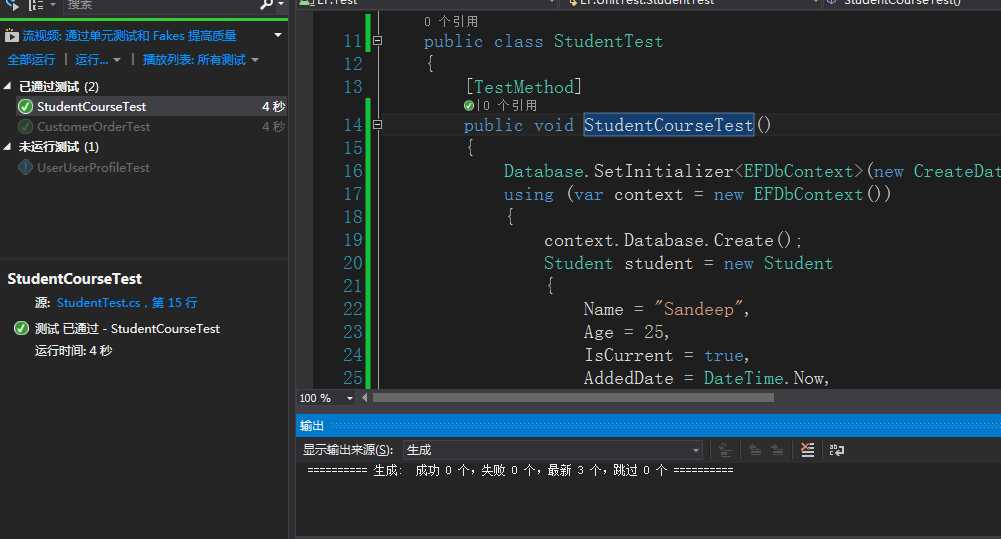Click context.Database.Create on line 19
This screenshot has width=1001, height=539.
point(658,240)
